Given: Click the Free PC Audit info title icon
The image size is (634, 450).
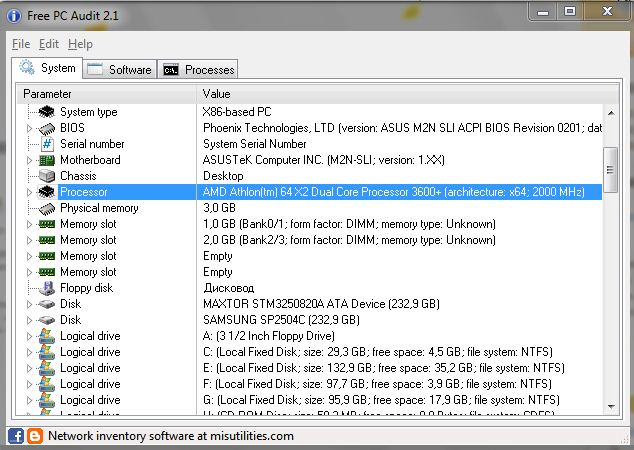Looking at the screenshot, I should click(14, 16).
